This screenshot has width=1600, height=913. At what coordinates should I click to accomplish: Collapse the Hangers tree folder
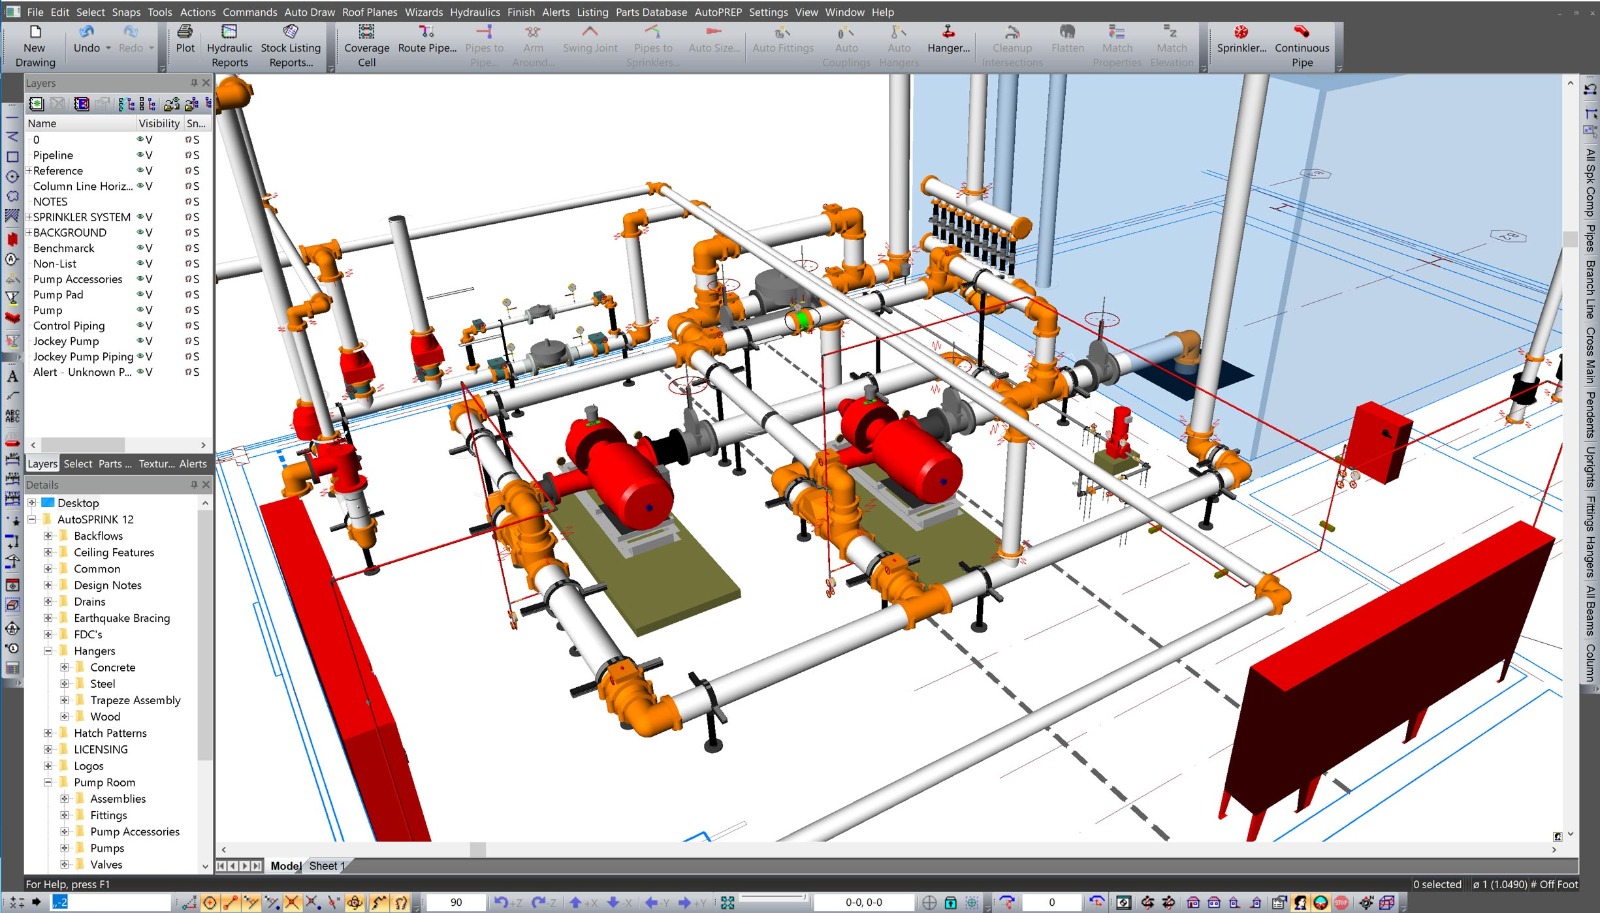(x=48, y=651)
